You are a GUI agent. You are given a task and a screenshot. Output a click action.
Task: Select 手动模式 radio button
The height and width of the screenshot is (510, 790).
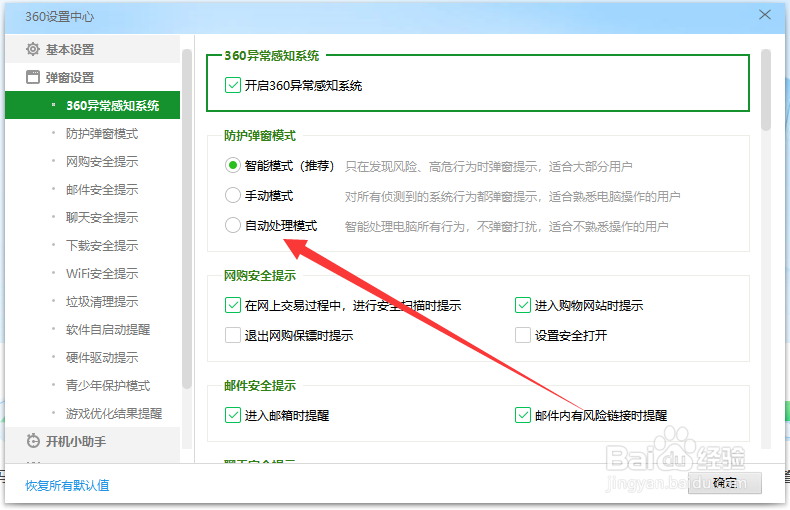(x=232, y=196)
